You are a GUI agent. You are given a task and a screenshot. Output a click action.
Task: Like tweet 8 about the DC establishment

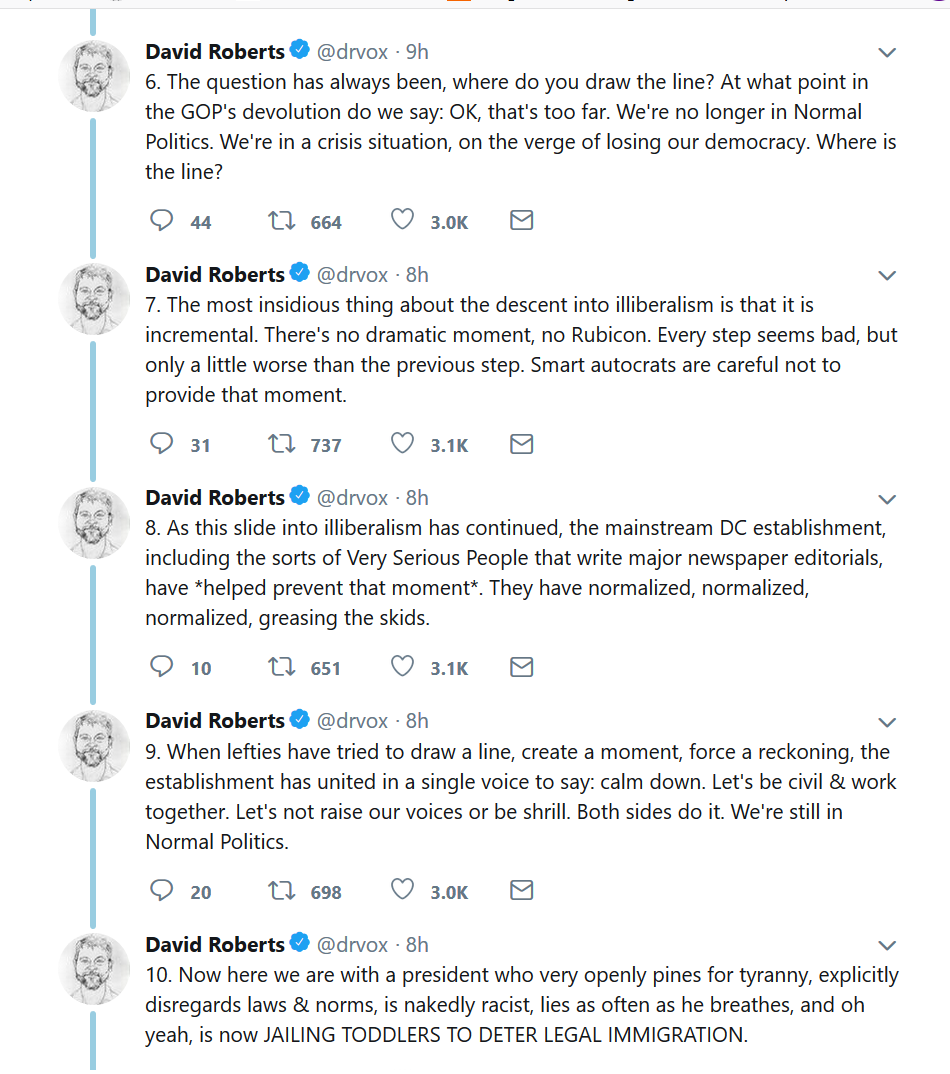[x=402, y=667]
